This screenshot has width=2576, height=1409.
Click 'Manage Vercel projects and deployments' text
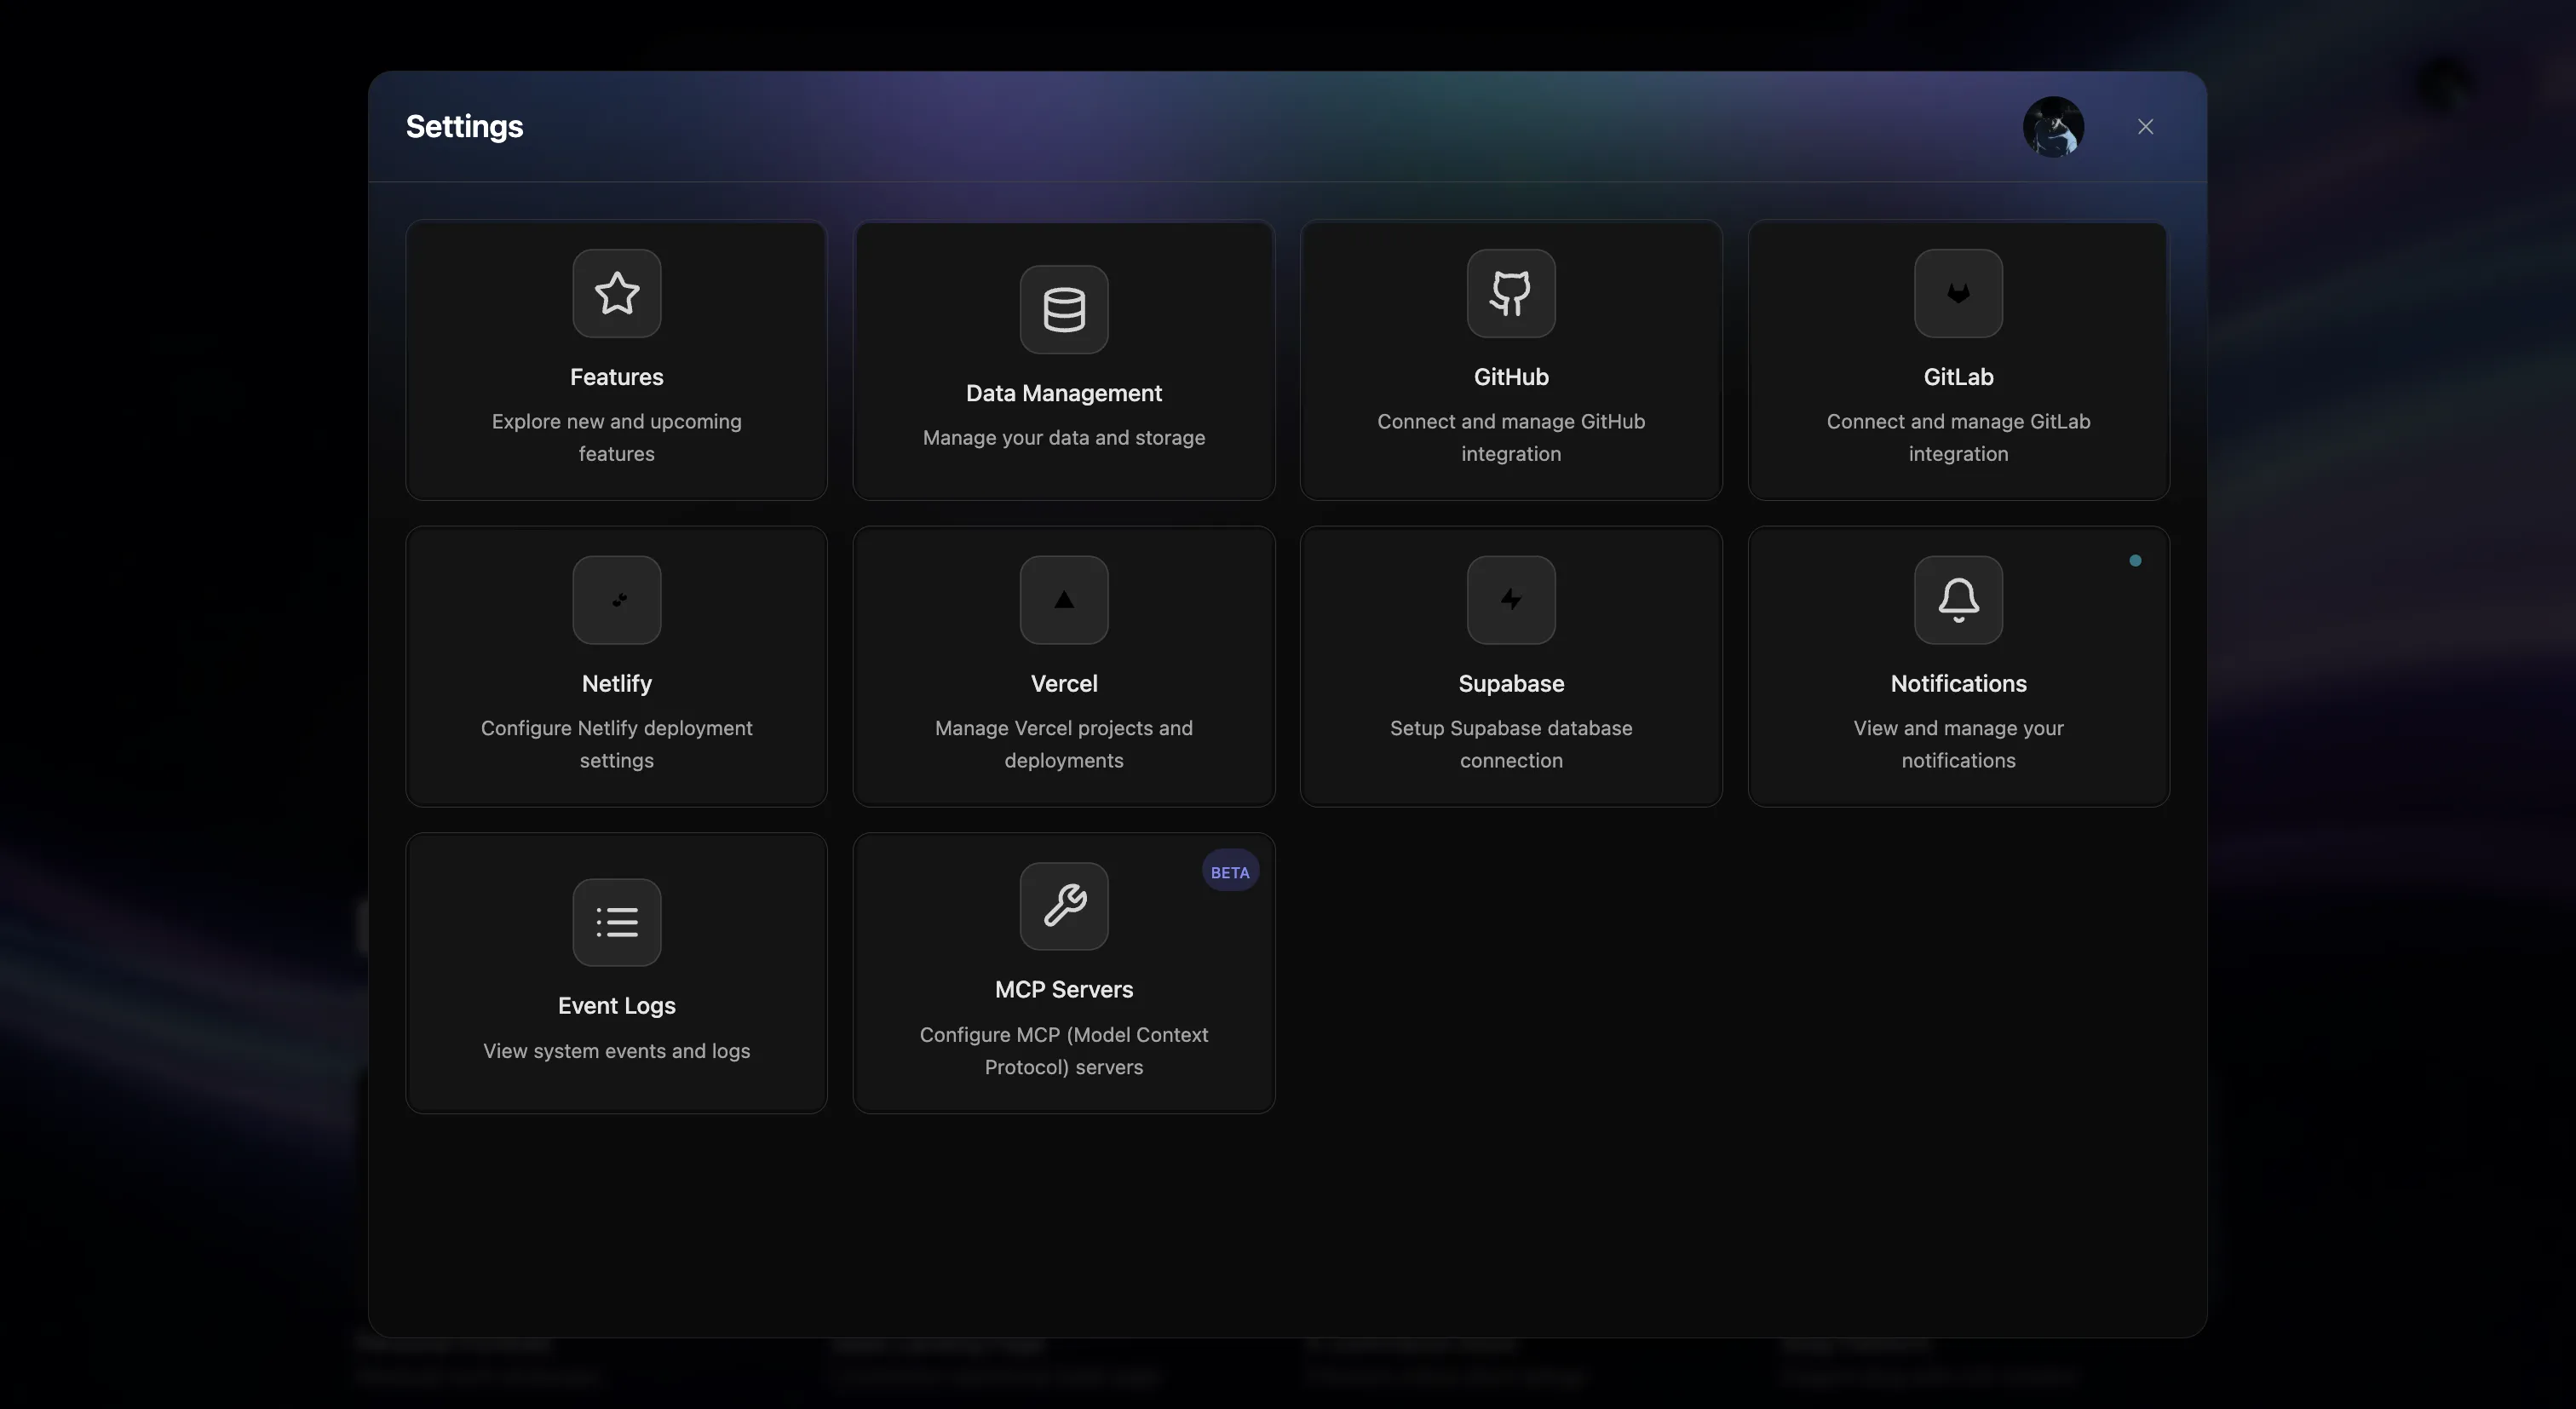click(1064, 744)
